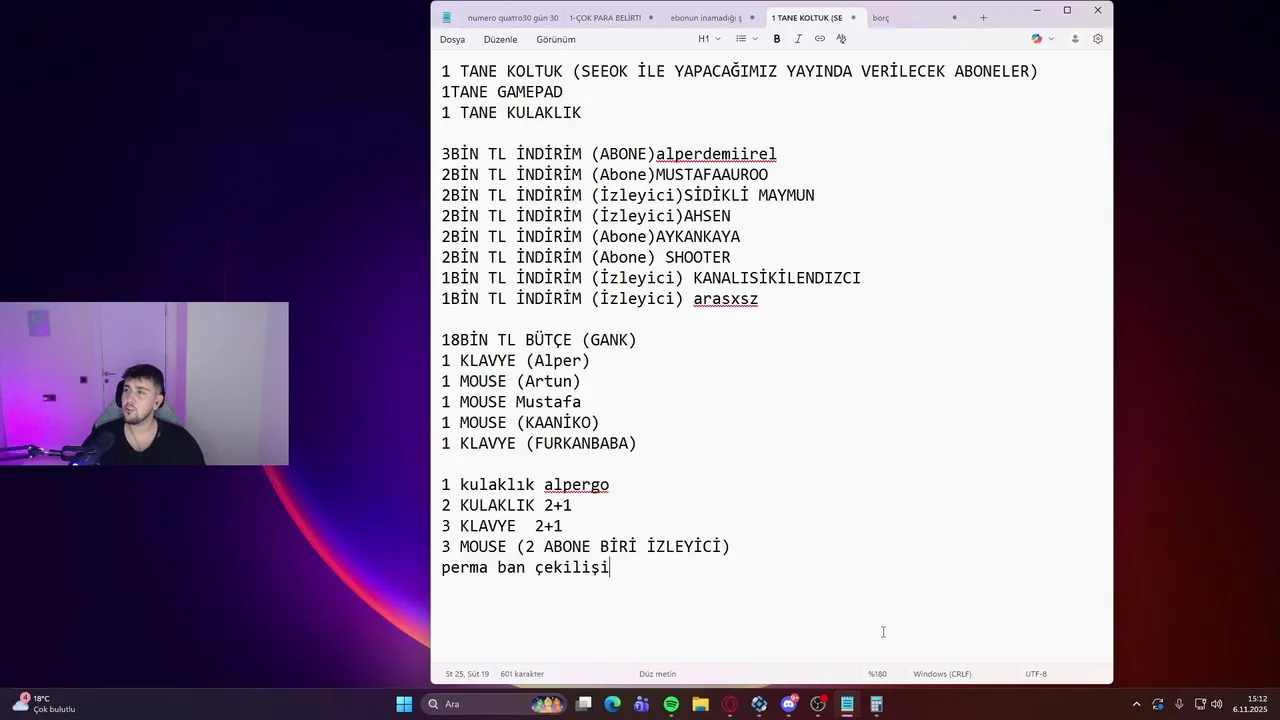The image size is (1280, 720).
Task: Click the webcam overlay thumbnail
Action: pyautogui.click(x=144, y=384)
